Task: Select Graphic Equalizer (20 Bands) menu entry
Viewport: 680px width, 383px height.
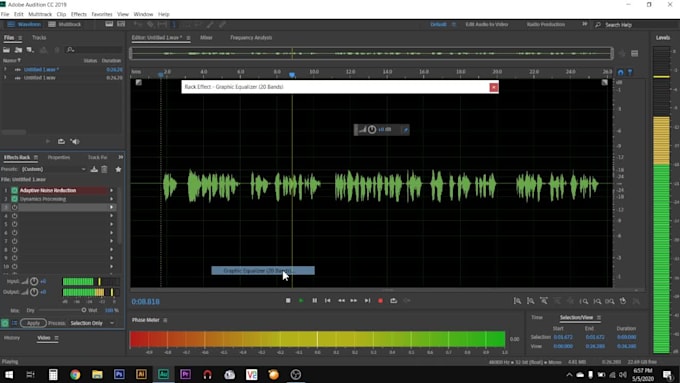Action: (x=263, y=271)
